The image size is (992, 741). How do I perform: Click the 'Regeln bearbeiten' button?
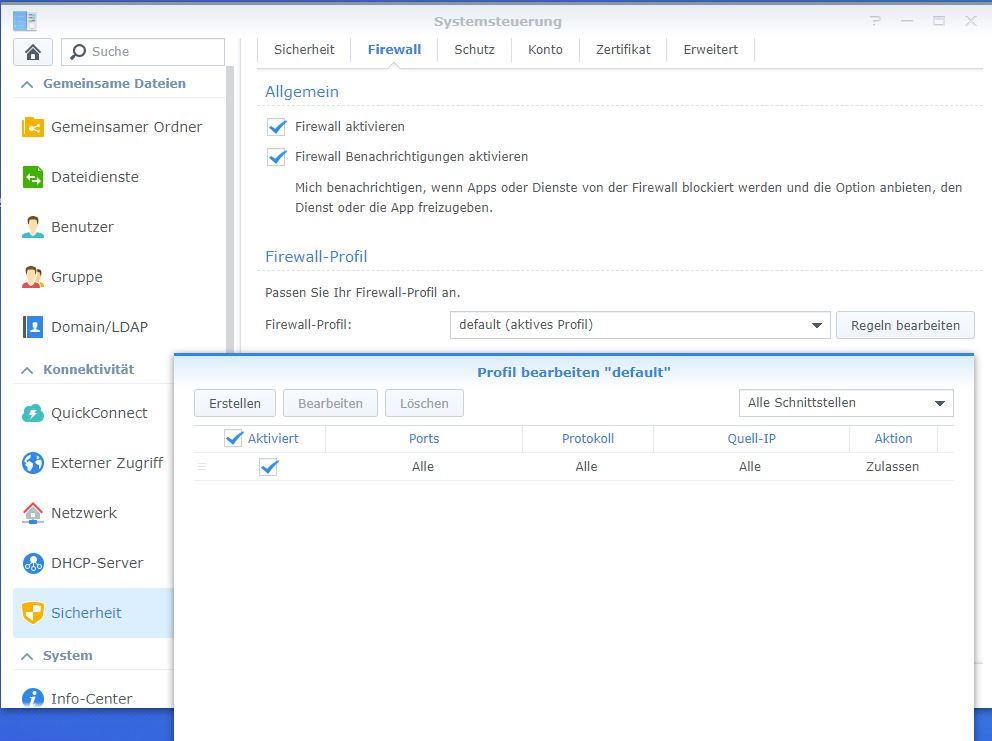click(905, 325)
